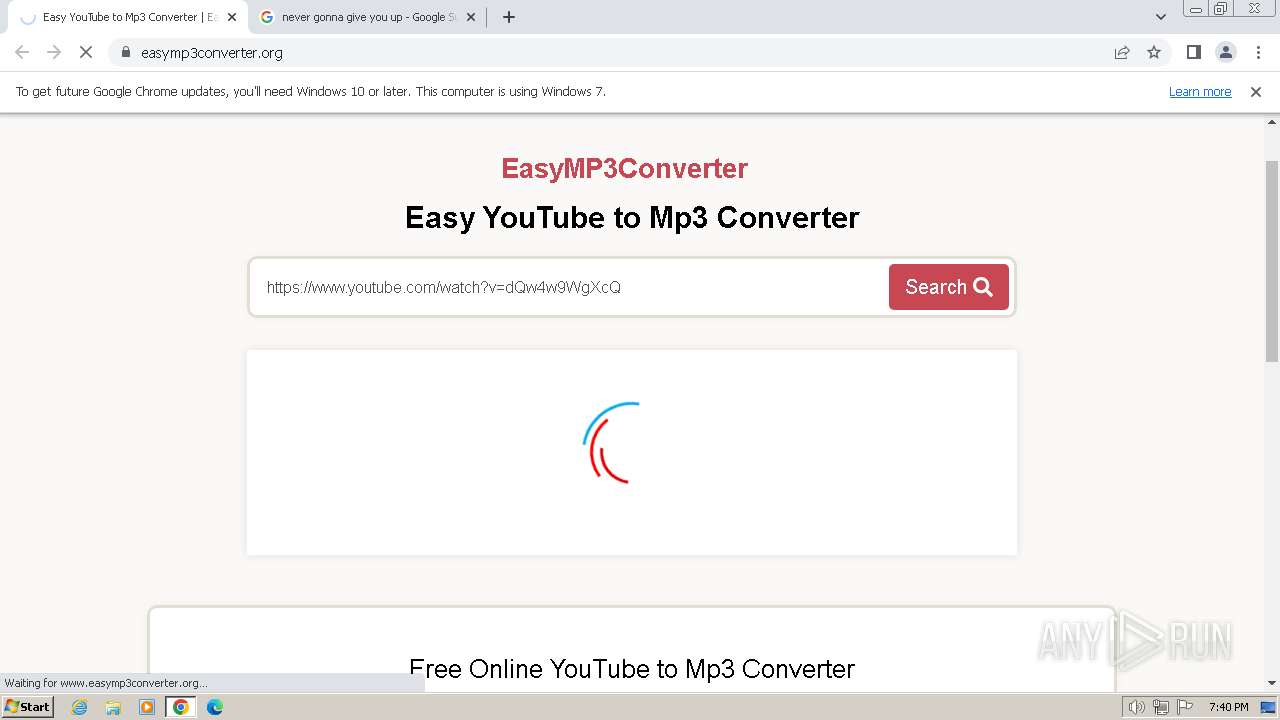This screenshot has width=1280, height=720.
Task: Click the browser Forward arrow
Action: pos(54,52)
